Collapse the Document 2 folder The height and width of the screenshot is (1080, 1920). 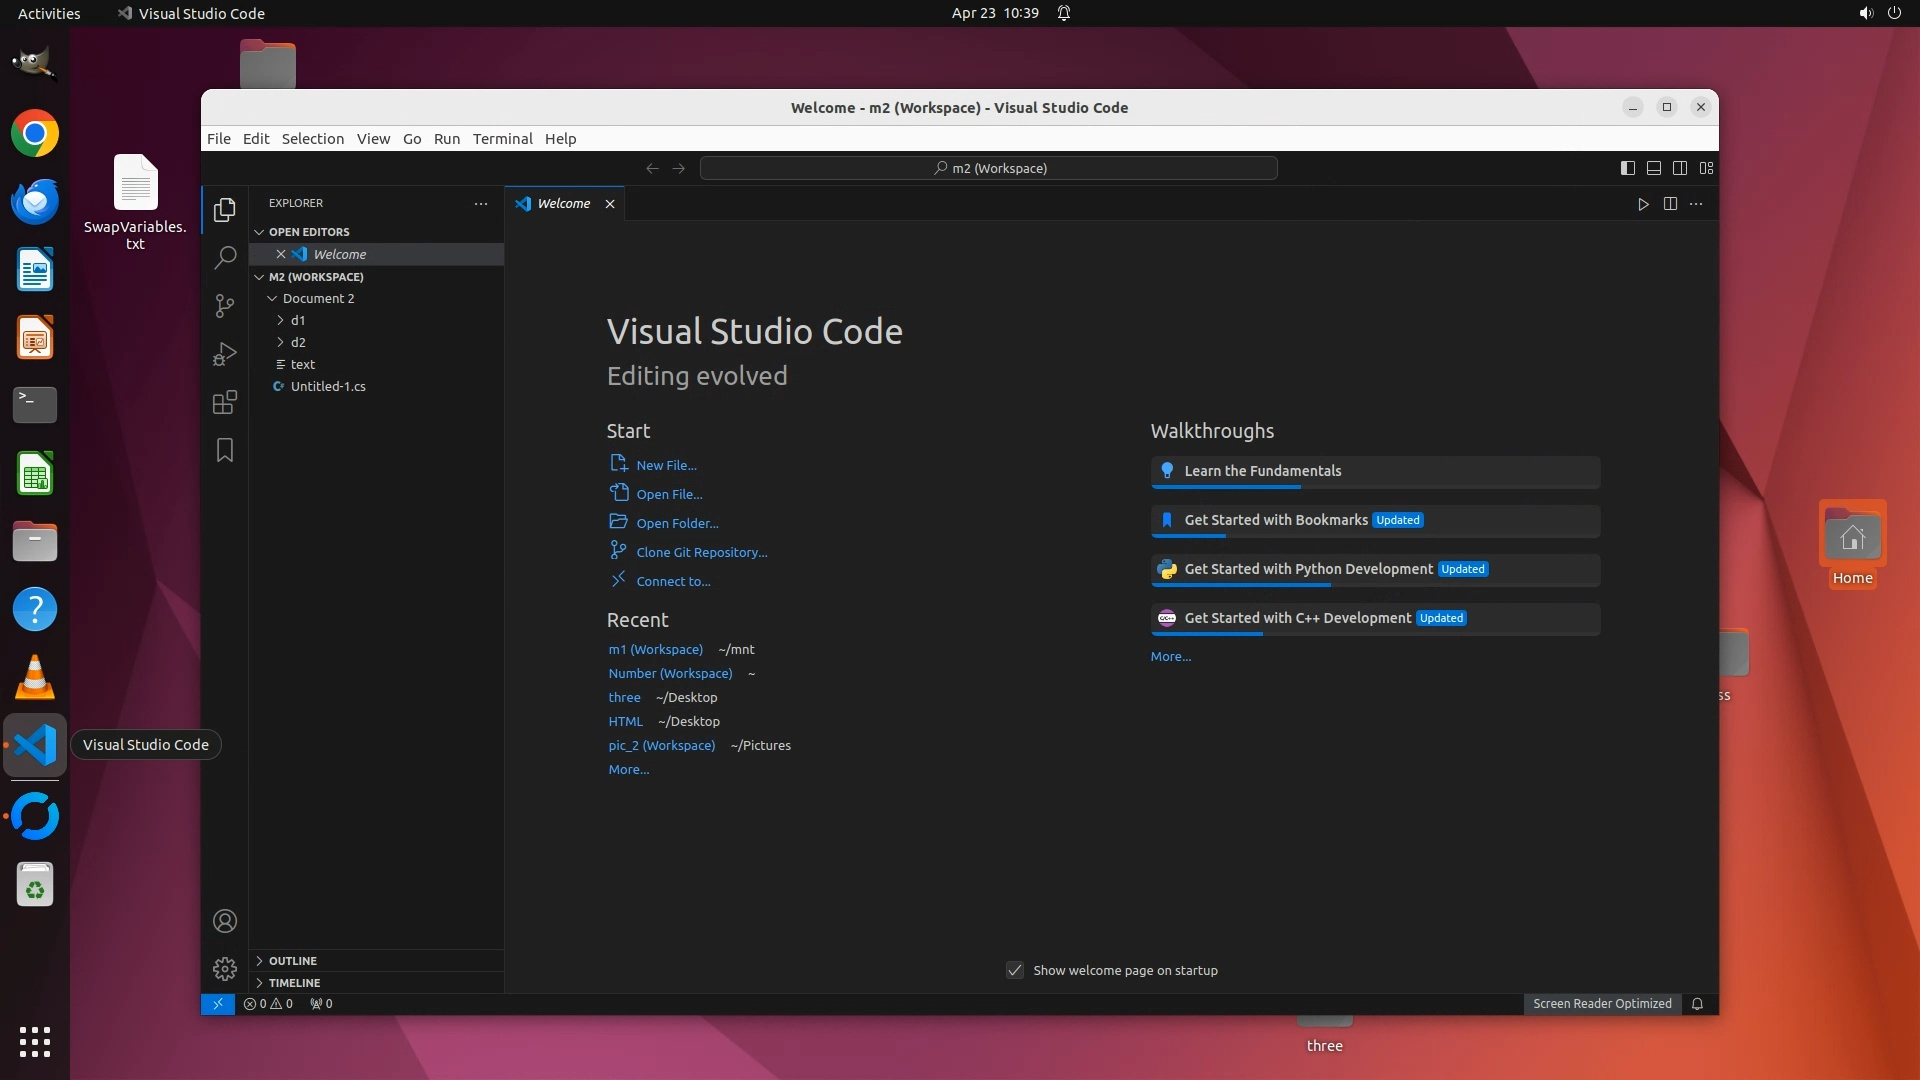point(318,298)
